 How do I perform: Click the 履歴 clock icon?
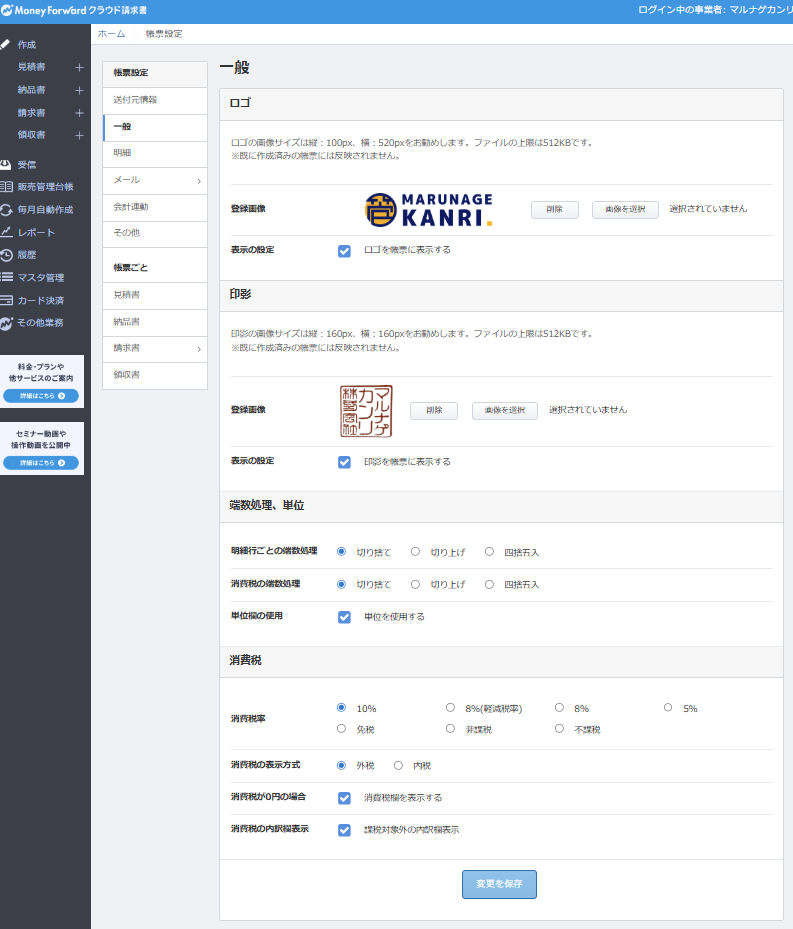tap(7, 255)
